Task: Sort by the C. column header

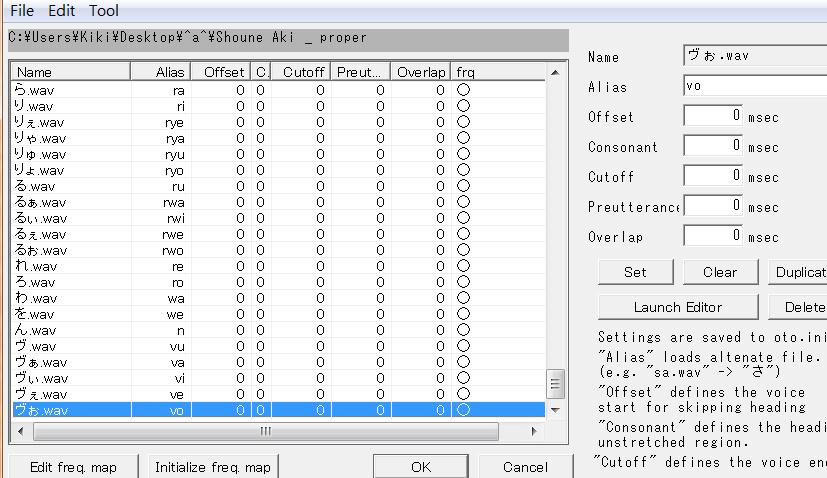Action: coord(262,72)
